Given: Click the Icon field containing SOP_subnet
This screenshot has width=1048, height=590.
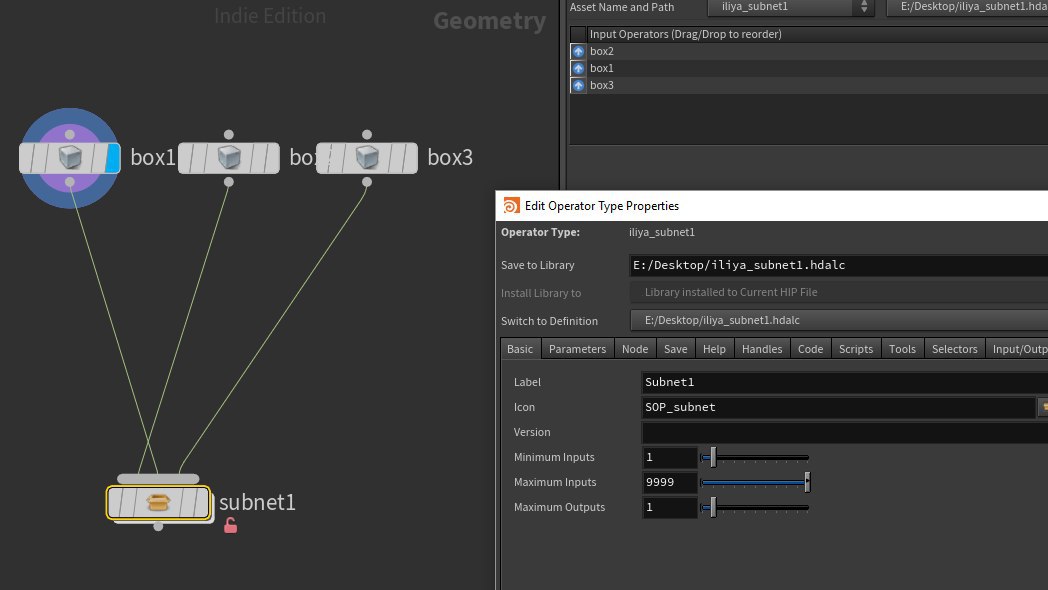Looking at the screenshot, I should tap(838, 407).
